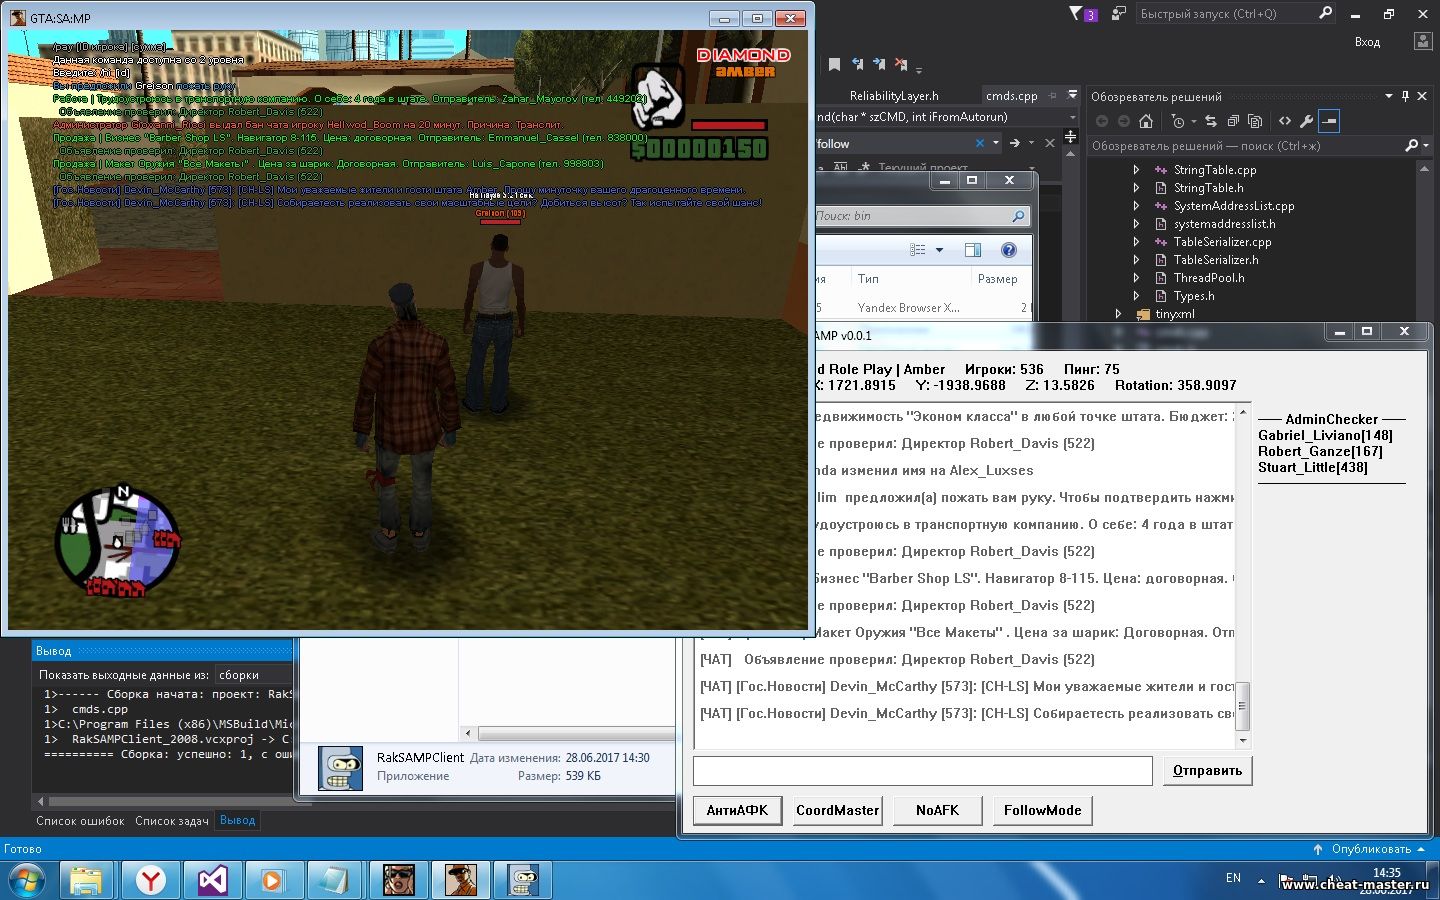Toggle the preview pane button in Explorer
This screenshot has width=1440, height=900.
click(972, 250)
